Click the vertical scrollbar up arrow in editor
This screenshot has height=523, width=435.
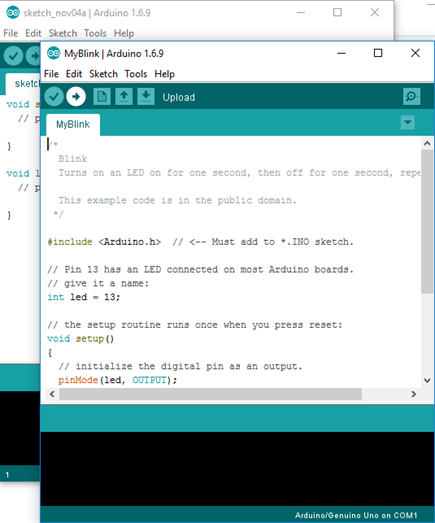point(427,143)
